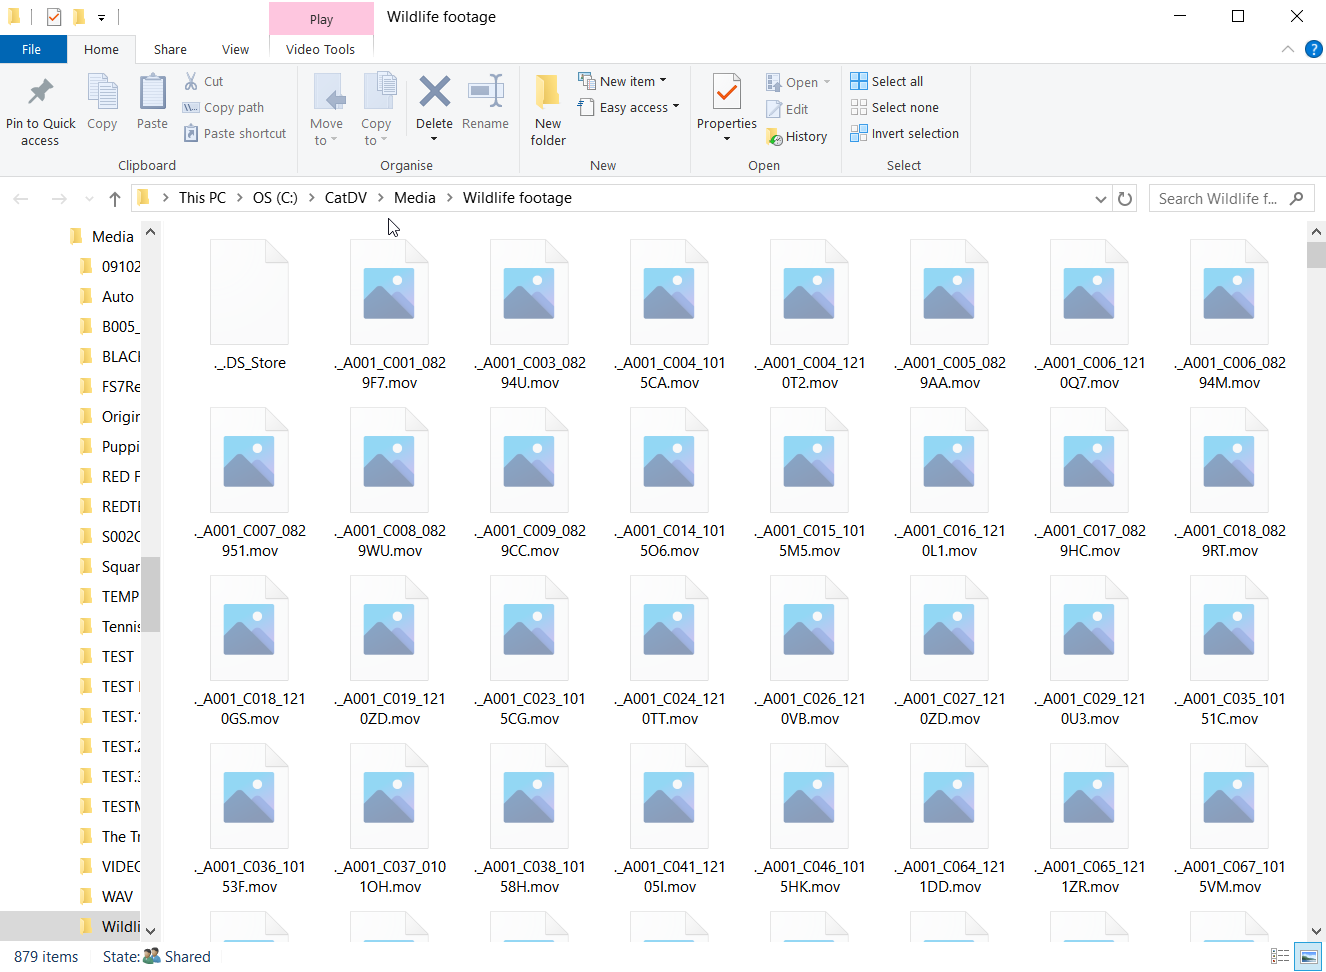Select ._A001_C067_1015VM.mov file

[1230, 820]
